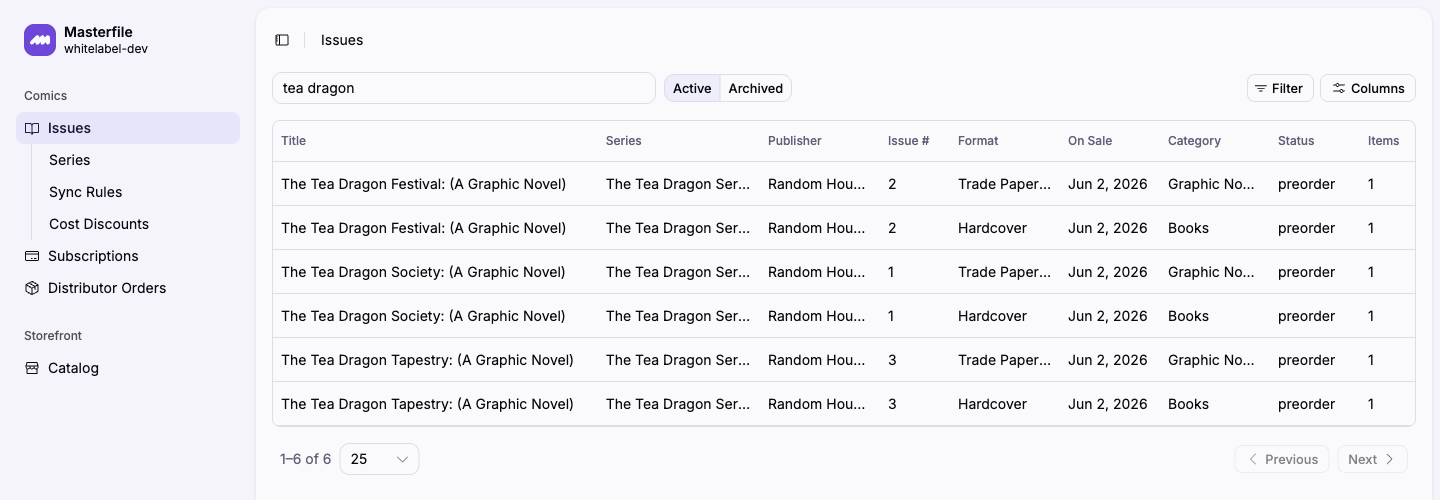Open Tea Dragon Tapestry Hardcover row title

(x=428, y=404)
